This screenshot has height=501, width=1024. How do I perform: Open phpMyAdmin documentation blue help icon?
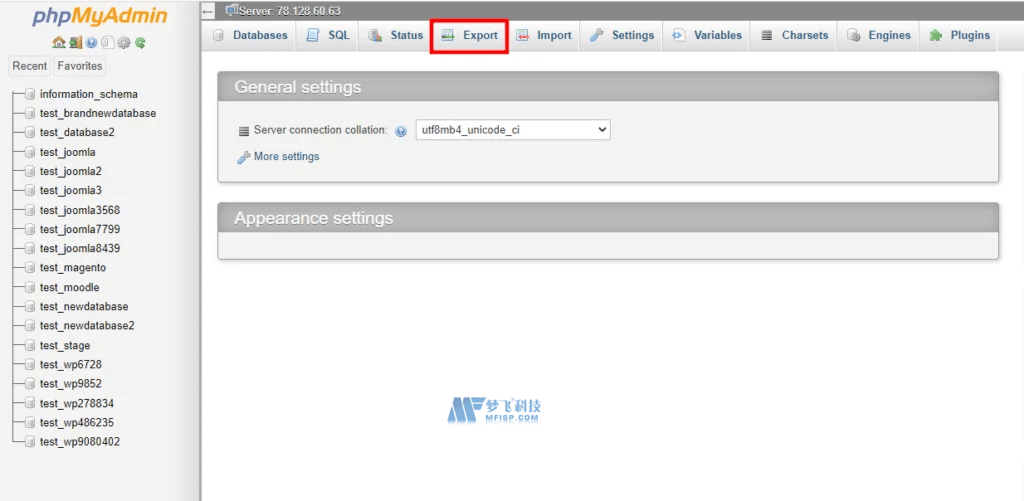(91, 43)
